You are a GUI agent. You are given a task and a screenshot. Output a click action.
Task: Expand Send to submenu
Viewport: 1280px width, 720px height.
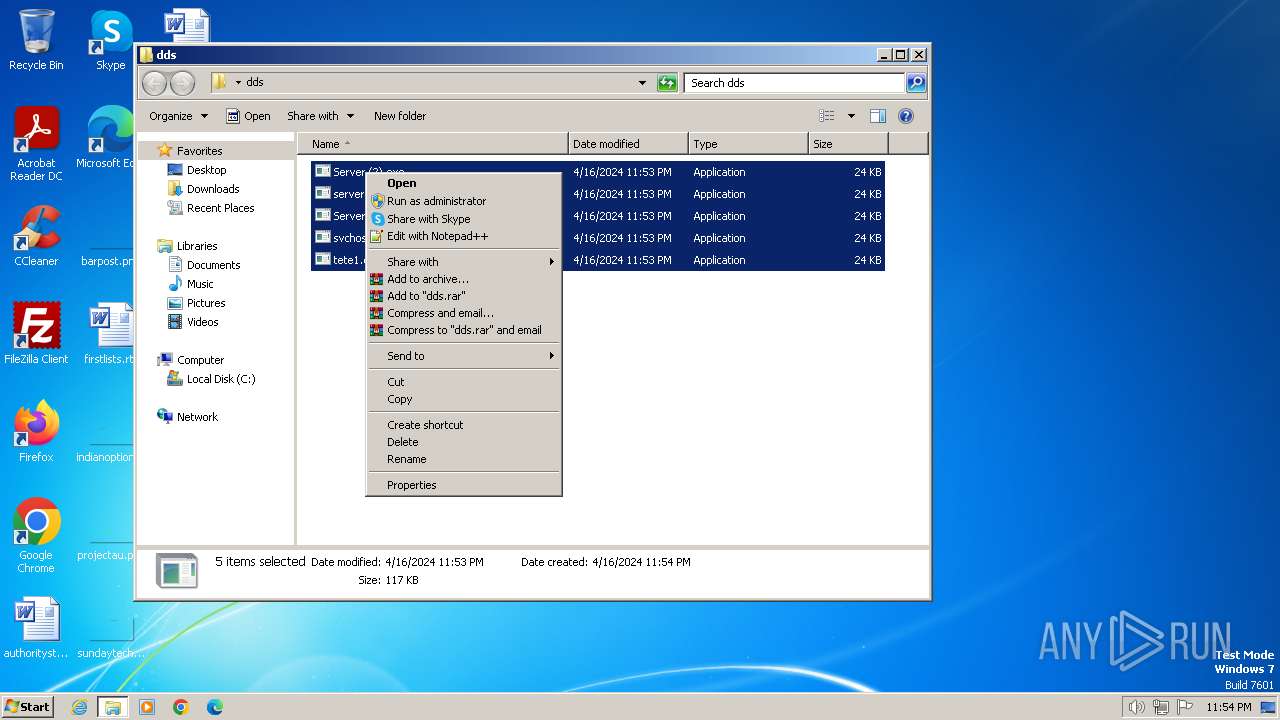coord(464,356)
